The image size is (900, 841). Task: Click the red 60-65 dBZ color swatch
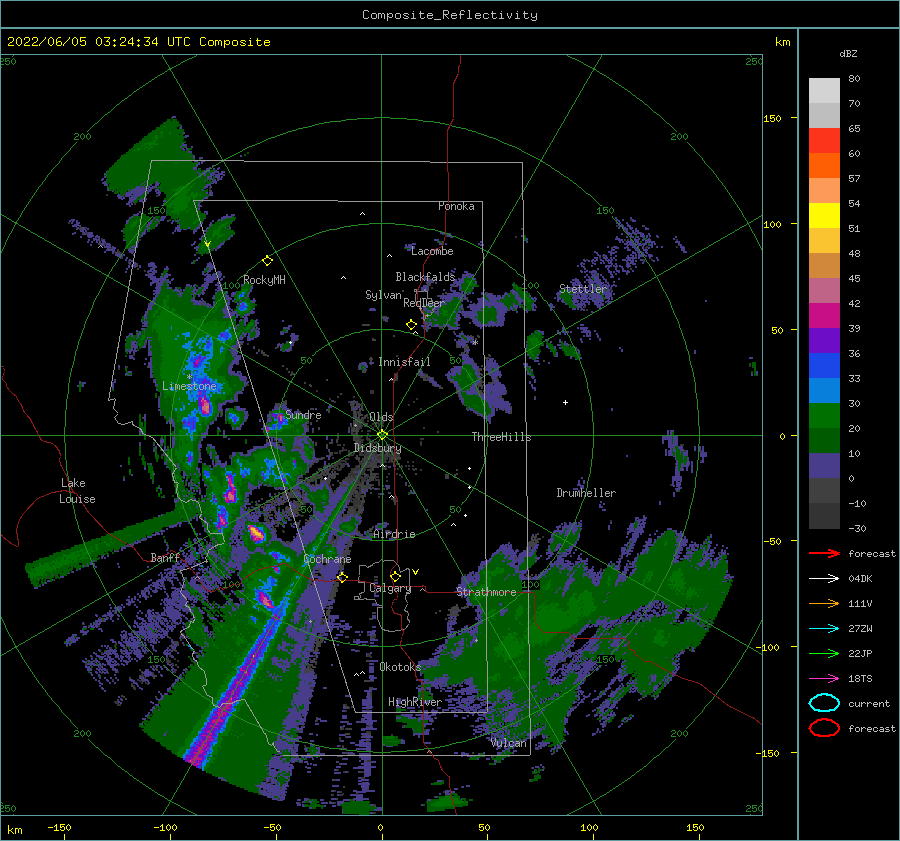824,141
